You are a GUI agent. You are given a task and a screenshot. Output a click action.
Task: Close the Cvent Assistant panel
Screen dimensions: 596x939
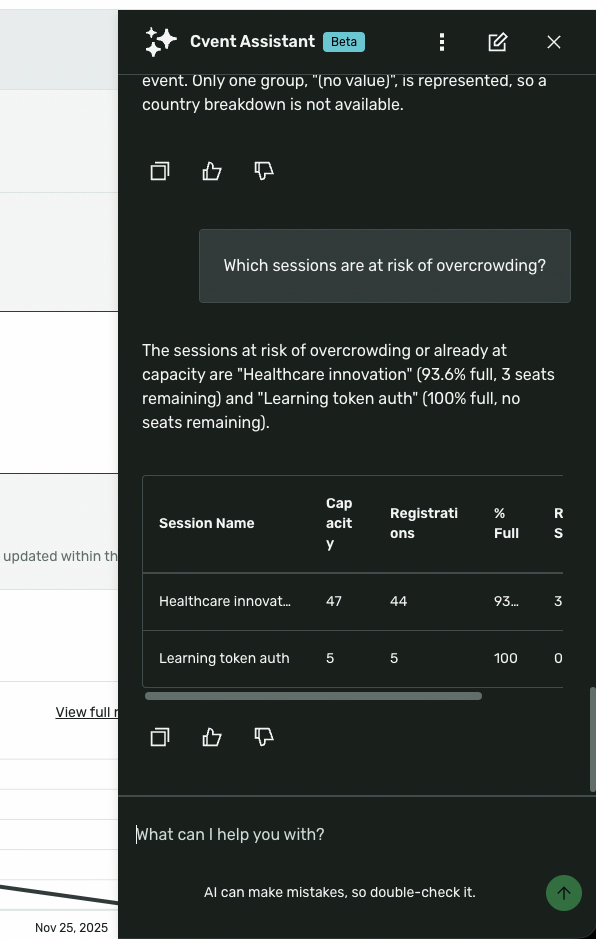554,42
